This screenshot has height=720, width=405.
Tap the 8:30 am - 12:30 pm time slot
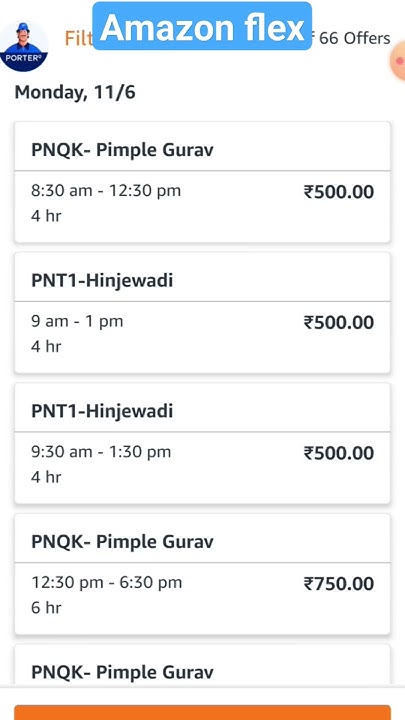pos(106,191)
